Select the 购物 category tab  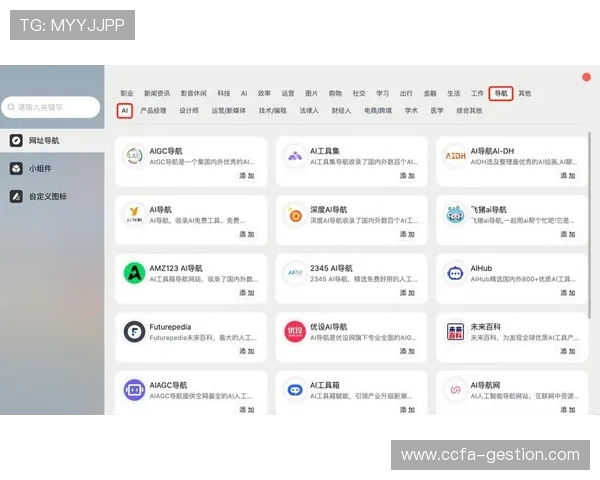(335, 93)
